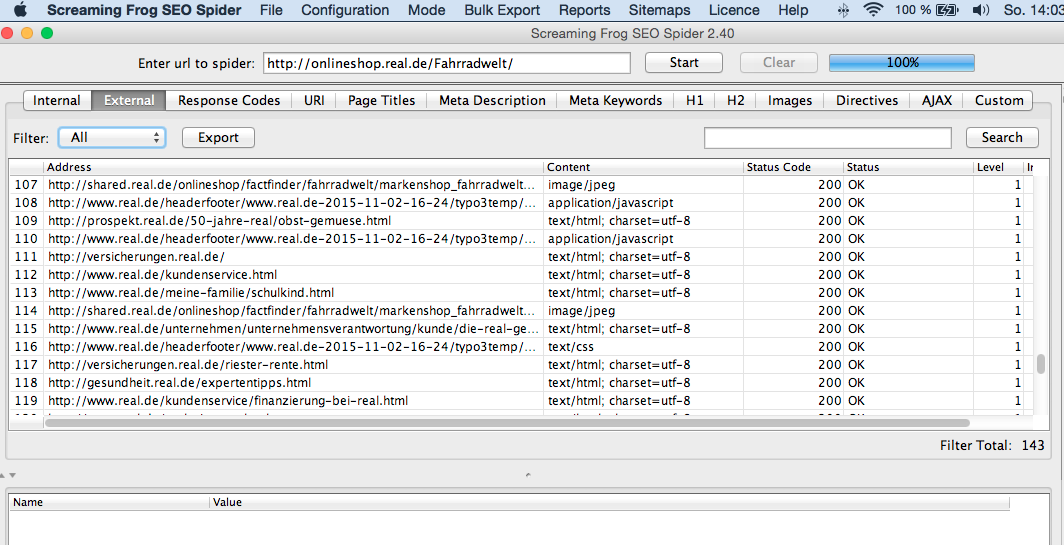Image resolution: width=1064 pixels, height=545 pixels.
Task: Open the Screaming Frog SEO Spider app menu
Action: (x=144, y=10)
